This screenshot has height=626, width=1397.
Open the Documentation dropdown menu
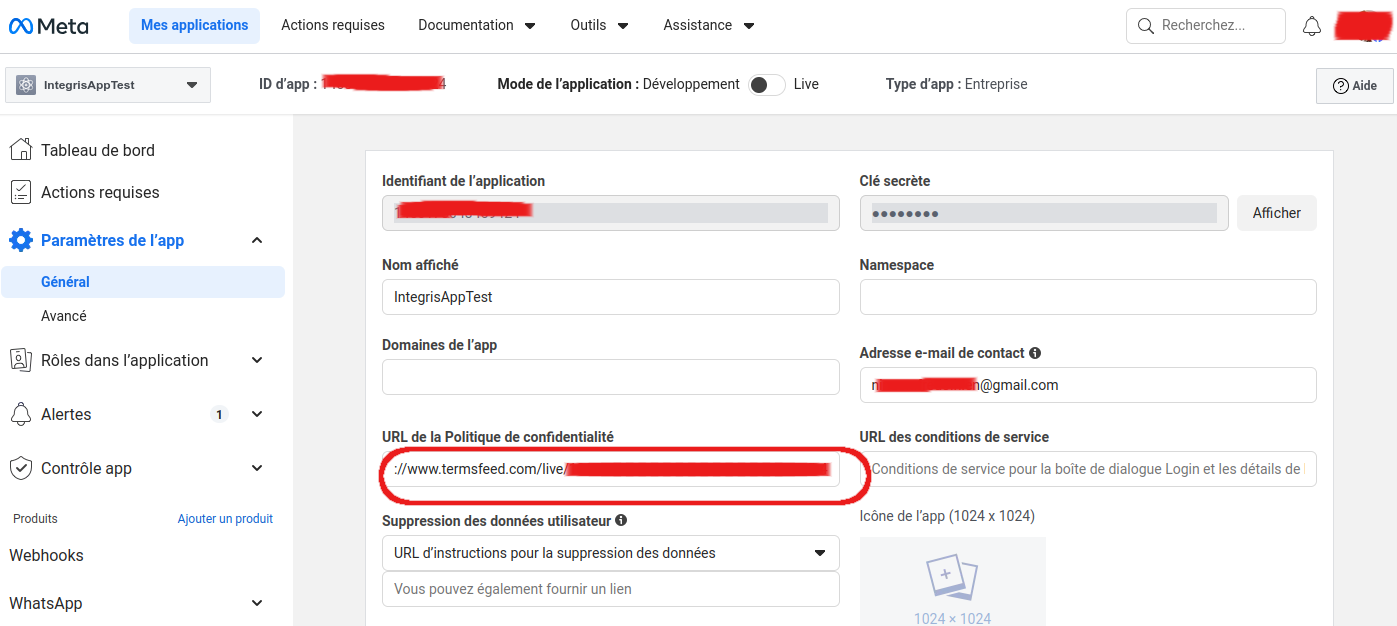pyautogui.click(x=477, y=25)
